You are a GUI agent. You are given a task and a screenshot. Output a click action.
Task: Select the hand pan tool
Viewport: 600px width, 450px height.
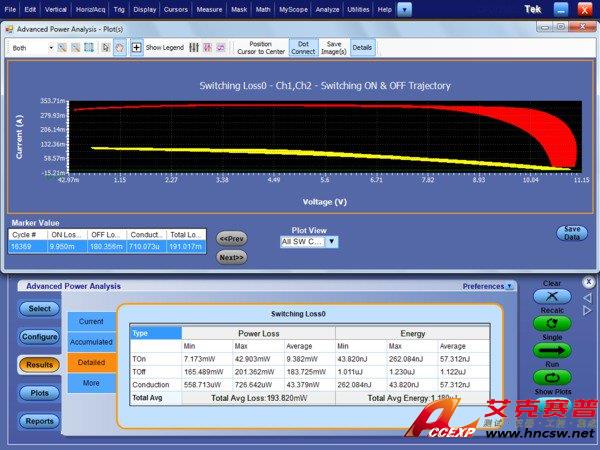pos(121,47)
